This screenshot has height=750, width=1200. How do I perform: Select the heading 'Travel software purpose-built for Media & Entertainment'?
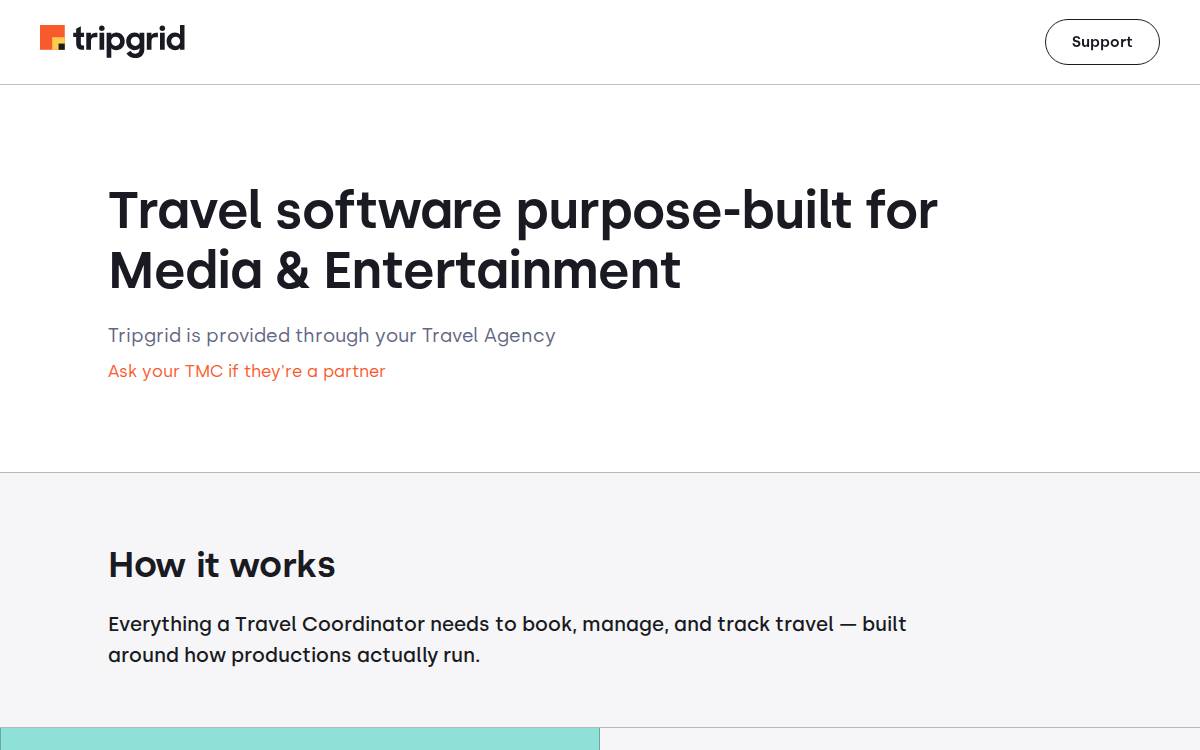point(523,240)
